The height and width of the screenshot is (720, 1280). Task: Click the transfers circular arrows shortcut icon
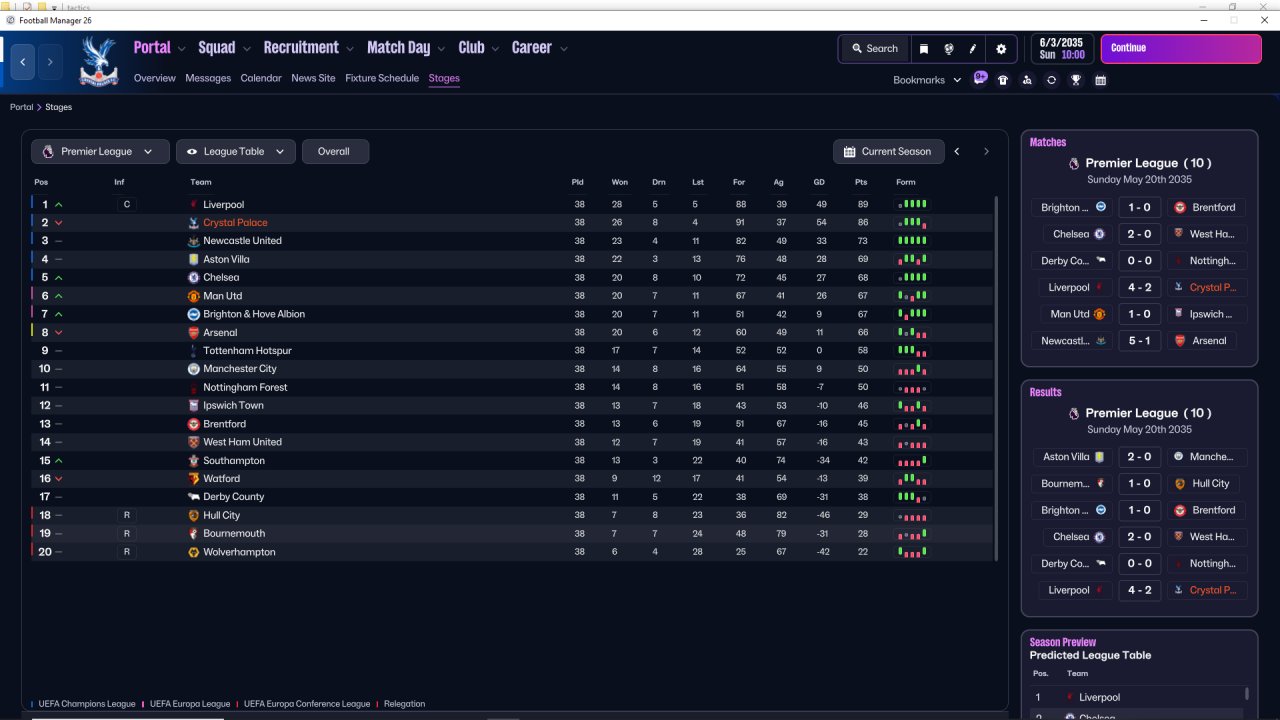[x=1051, y=80]
